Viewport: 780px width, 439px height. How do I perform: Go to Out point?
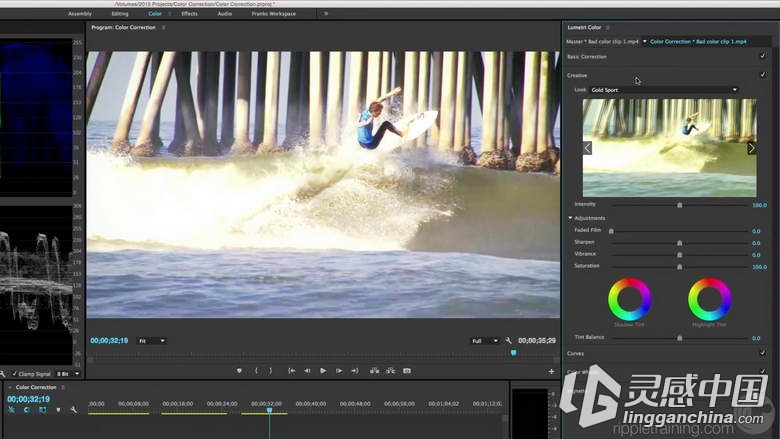[355, 371]
